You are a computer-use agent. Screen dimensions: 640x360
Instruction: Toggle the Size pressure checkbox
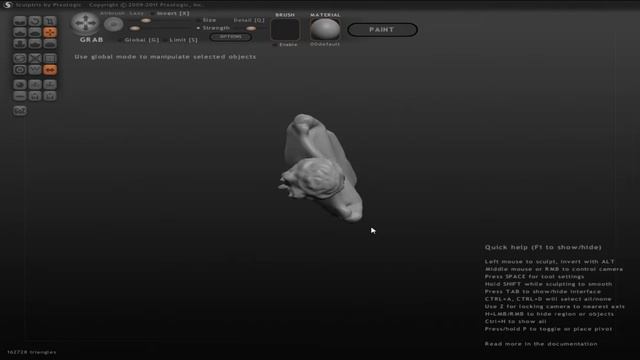[207, 20]
